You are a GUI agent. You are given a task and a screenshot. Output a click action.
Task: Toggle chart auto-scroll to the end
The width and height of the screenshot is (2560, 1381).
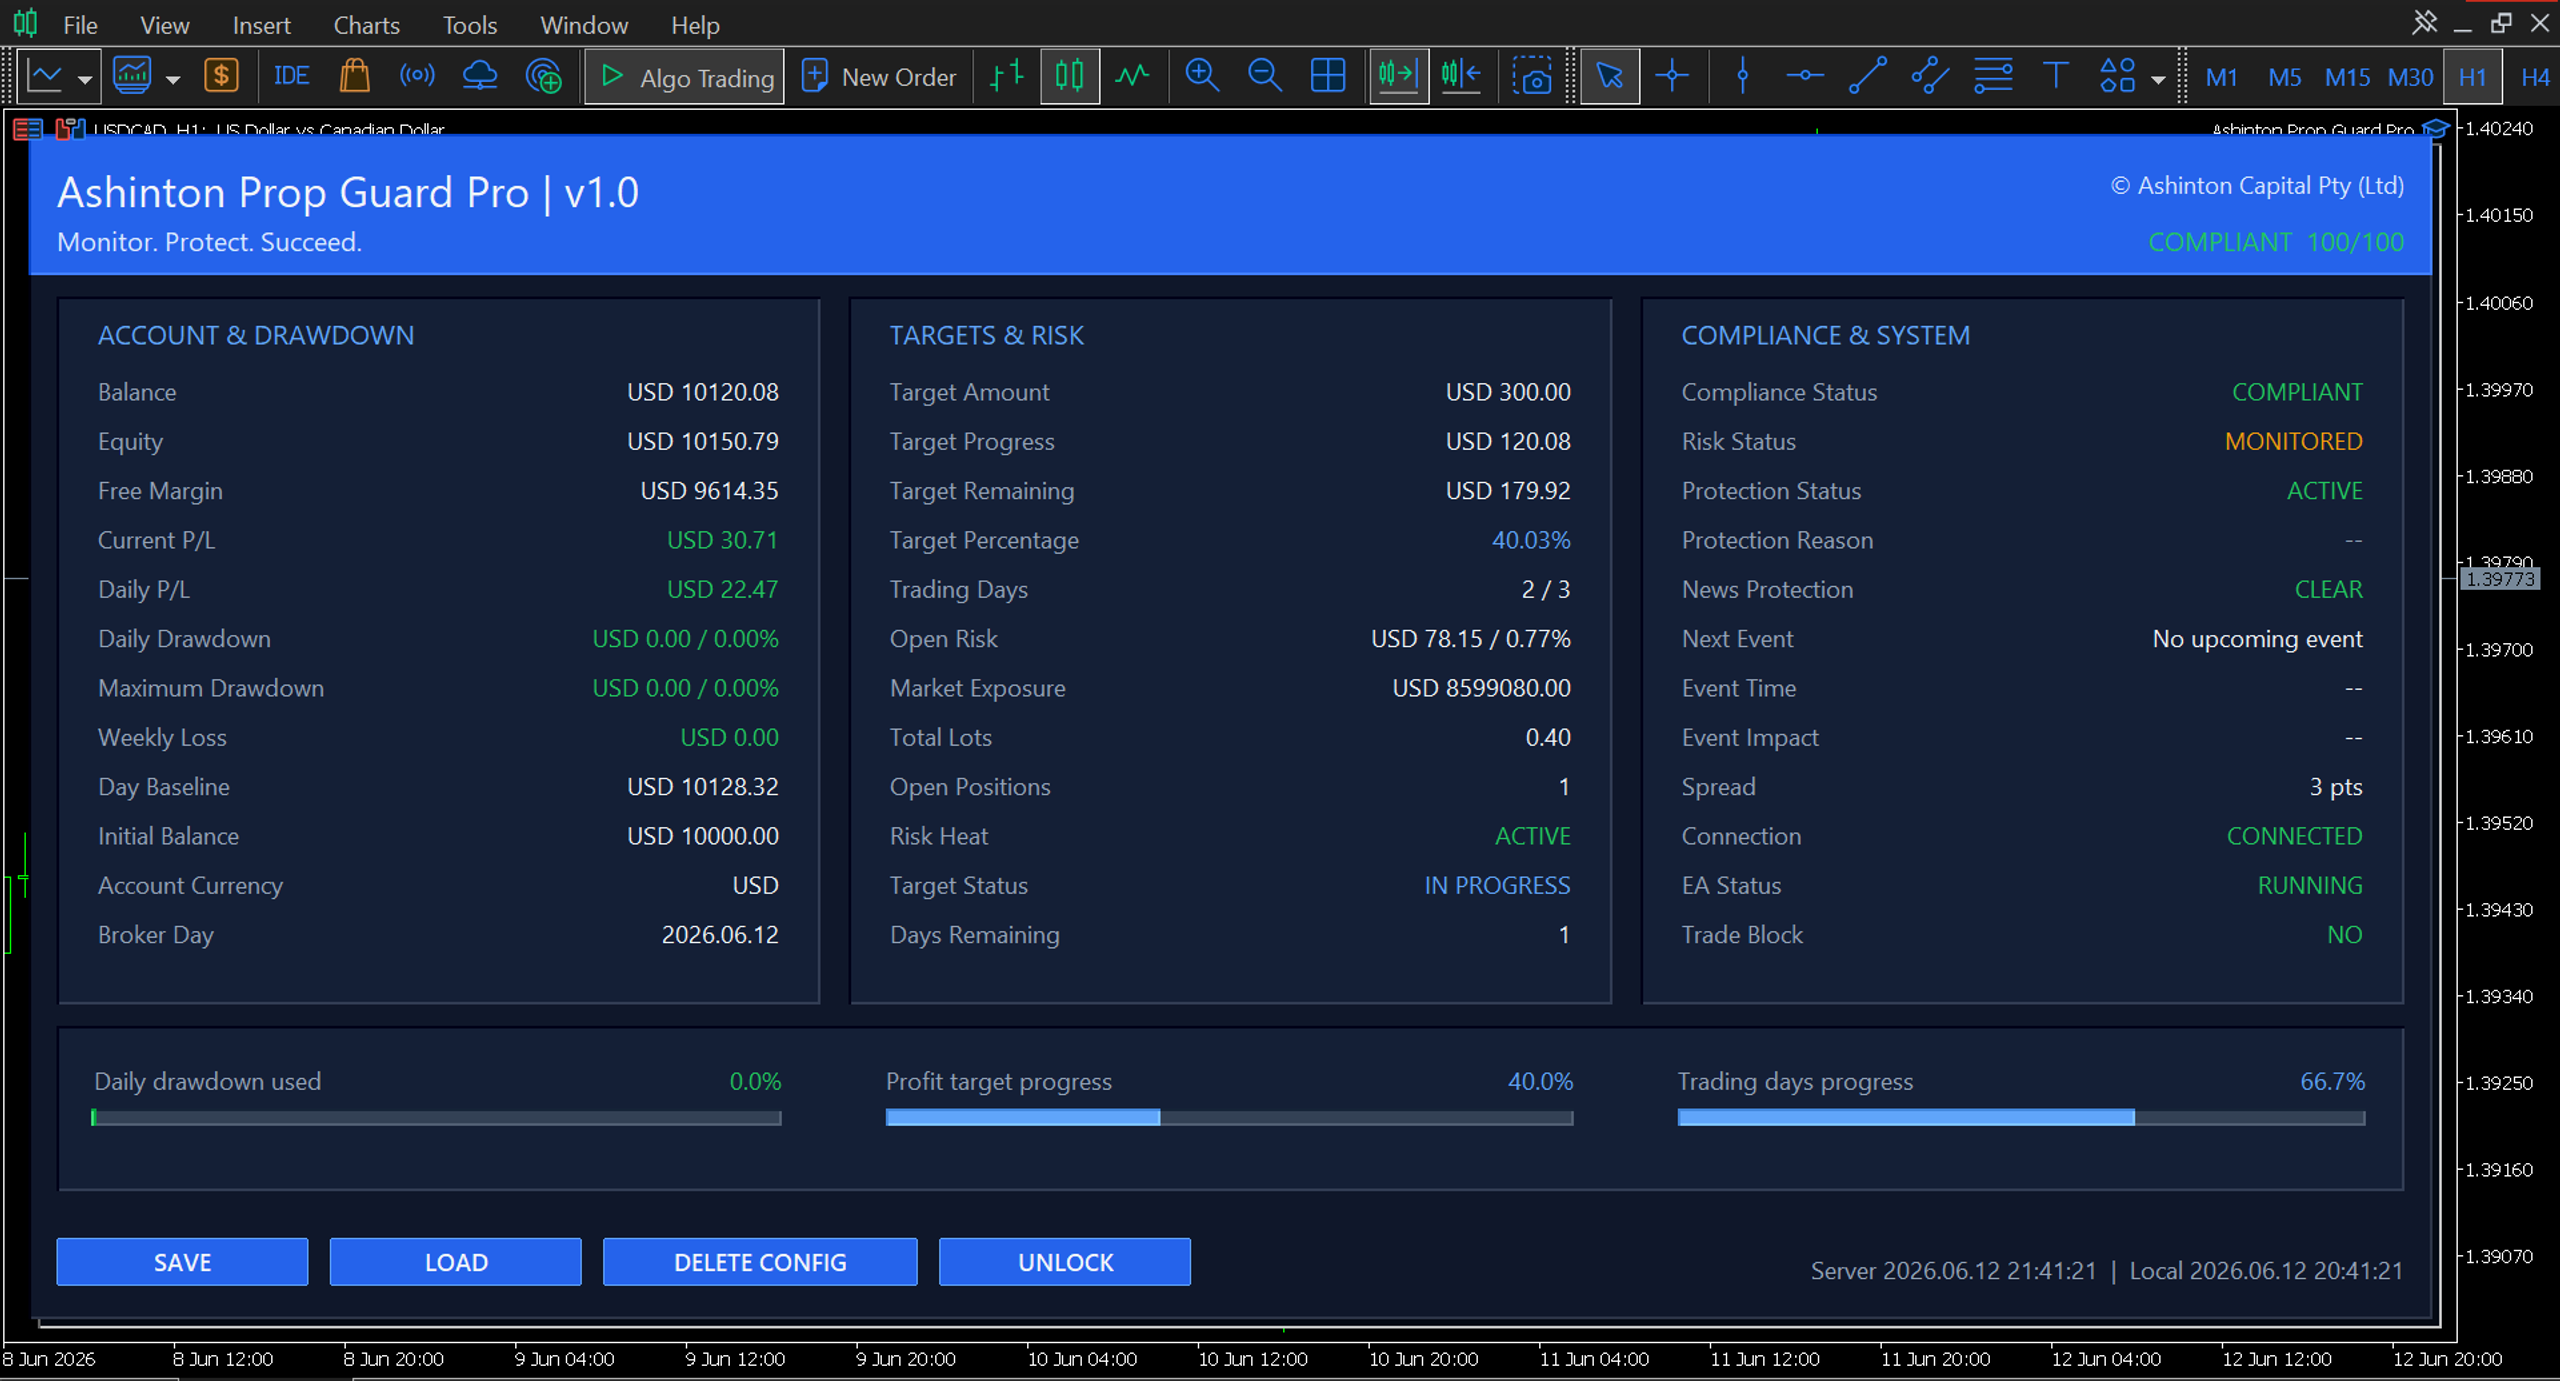1398,76
